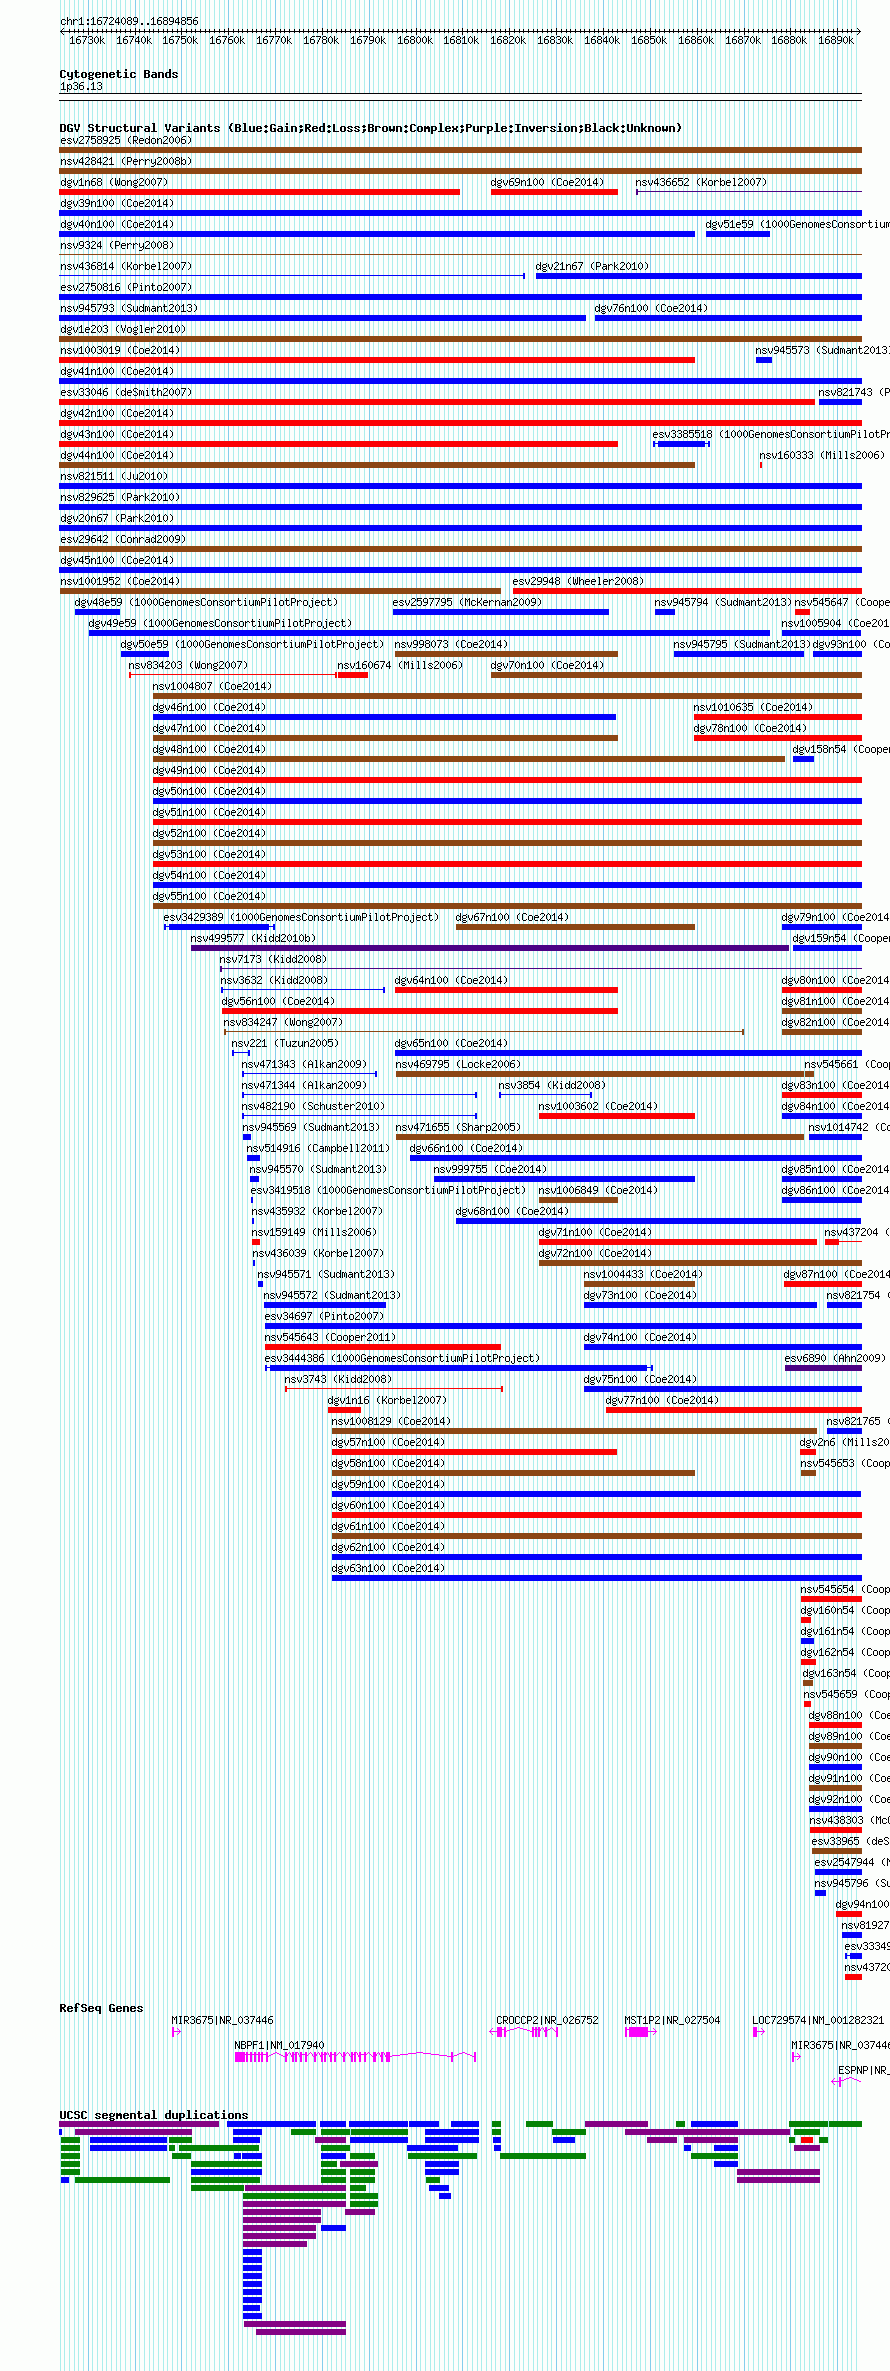
Task: Click the Cytogenetic Bands track title
Action: click(x=119, y=74)
